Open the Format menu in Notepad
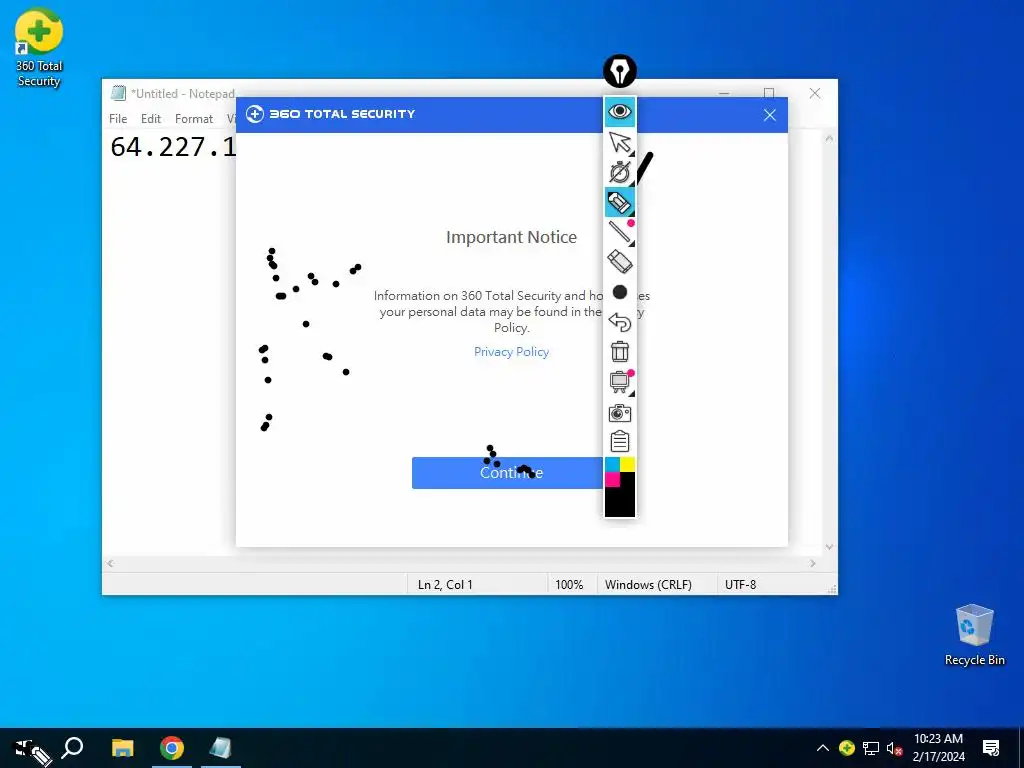The width and height of the screenshot is (1024, 768). [194, 119]
